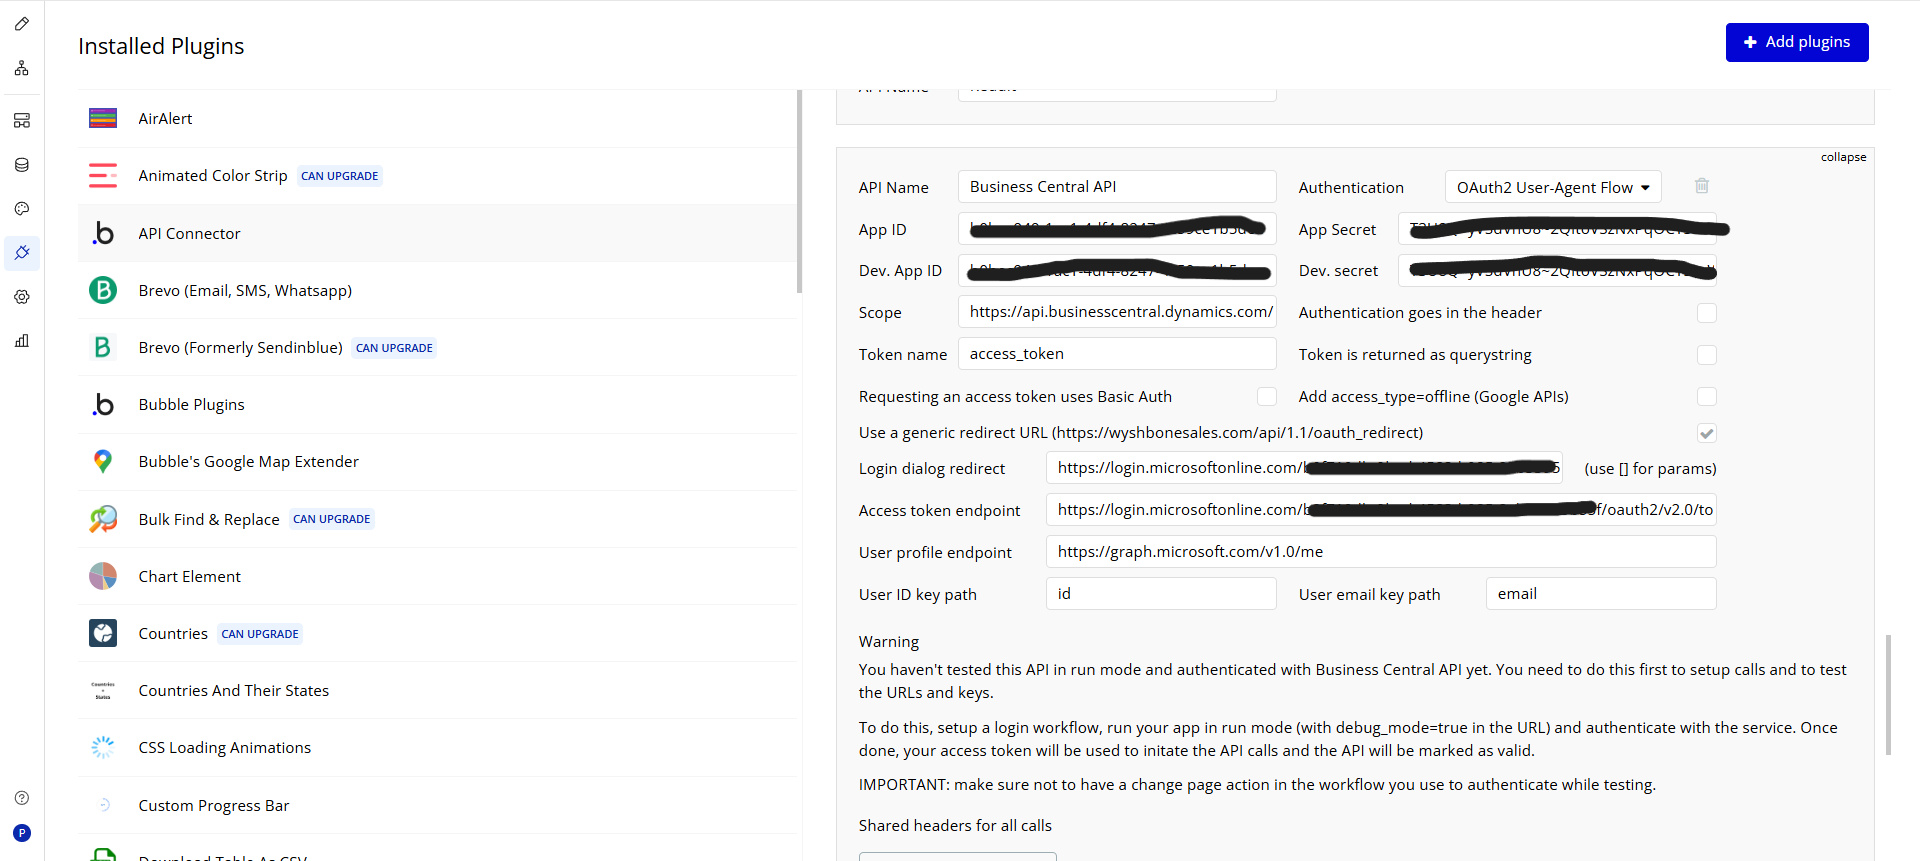
Task: Select the Chart Element plugin
Action: pyautogui.click(x=438, y=576)
